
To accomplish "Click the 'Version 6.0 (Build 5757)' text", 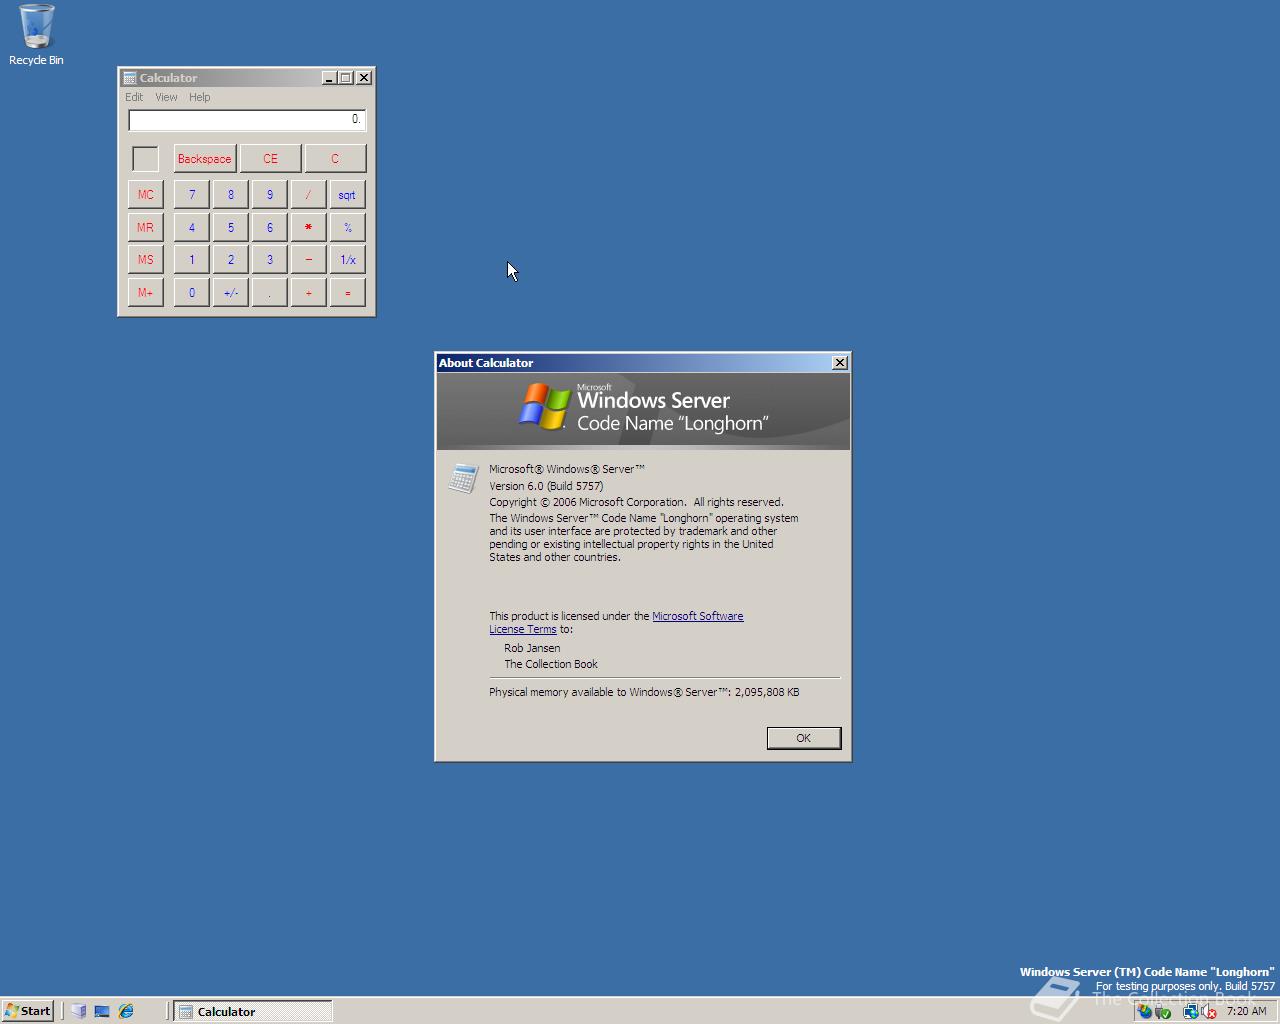I will 546,486.
